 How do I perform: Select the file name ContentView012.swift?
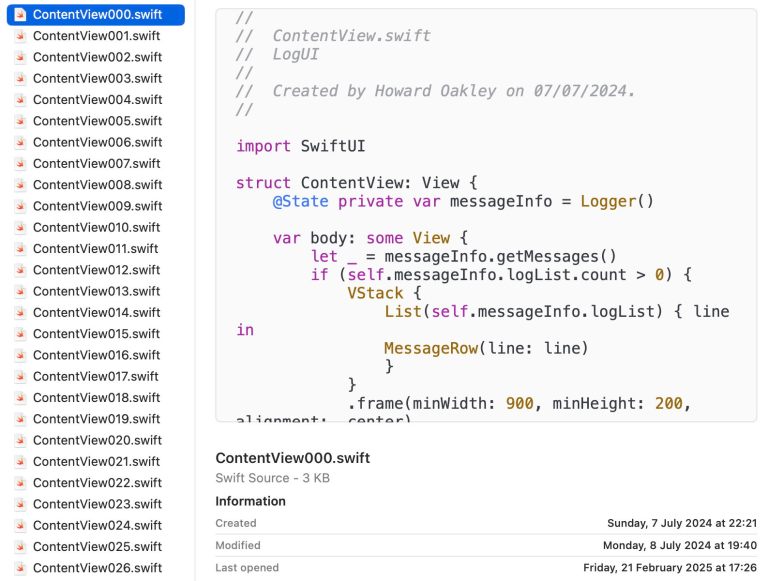[x=96, y=270]
